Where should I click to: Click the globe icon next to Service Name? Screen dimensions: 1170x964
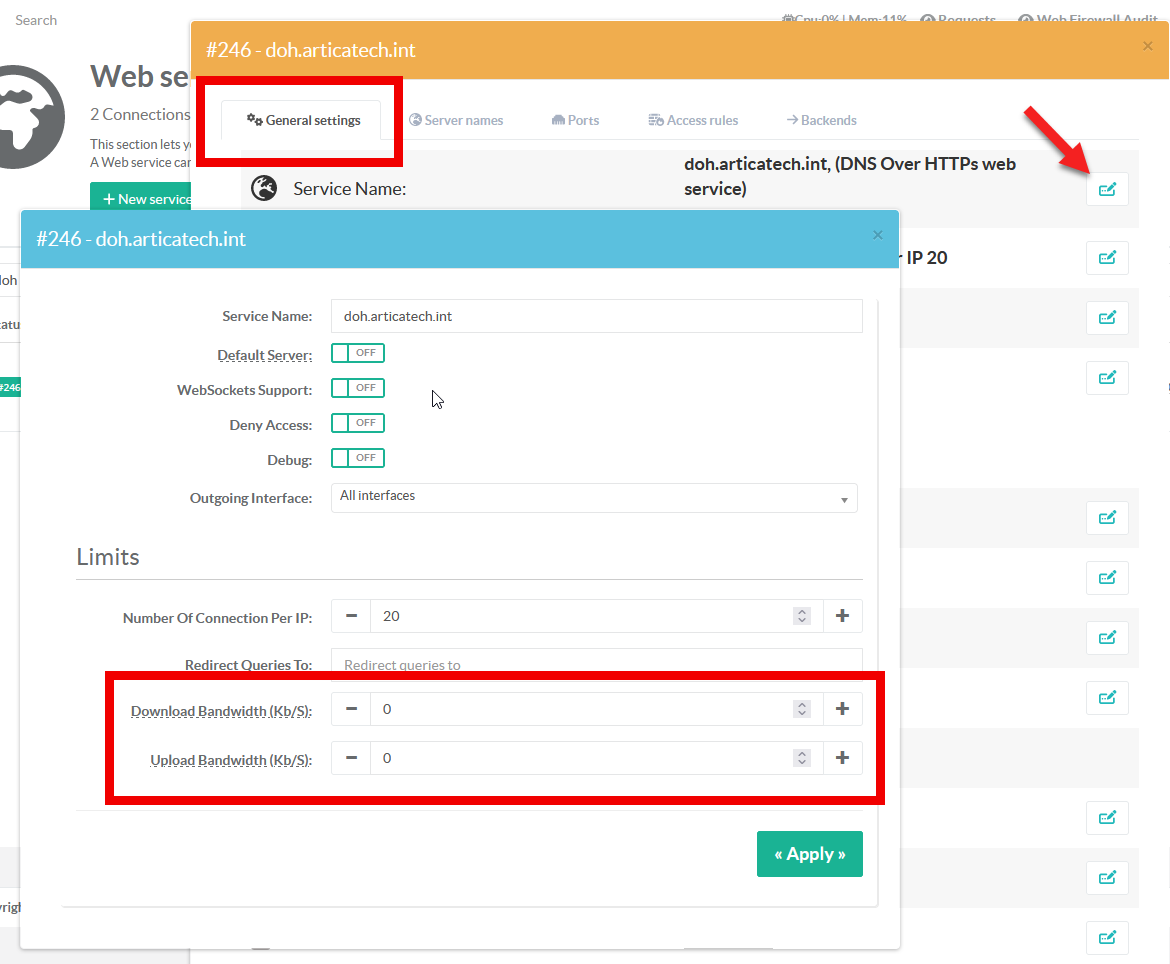(264, 188)
